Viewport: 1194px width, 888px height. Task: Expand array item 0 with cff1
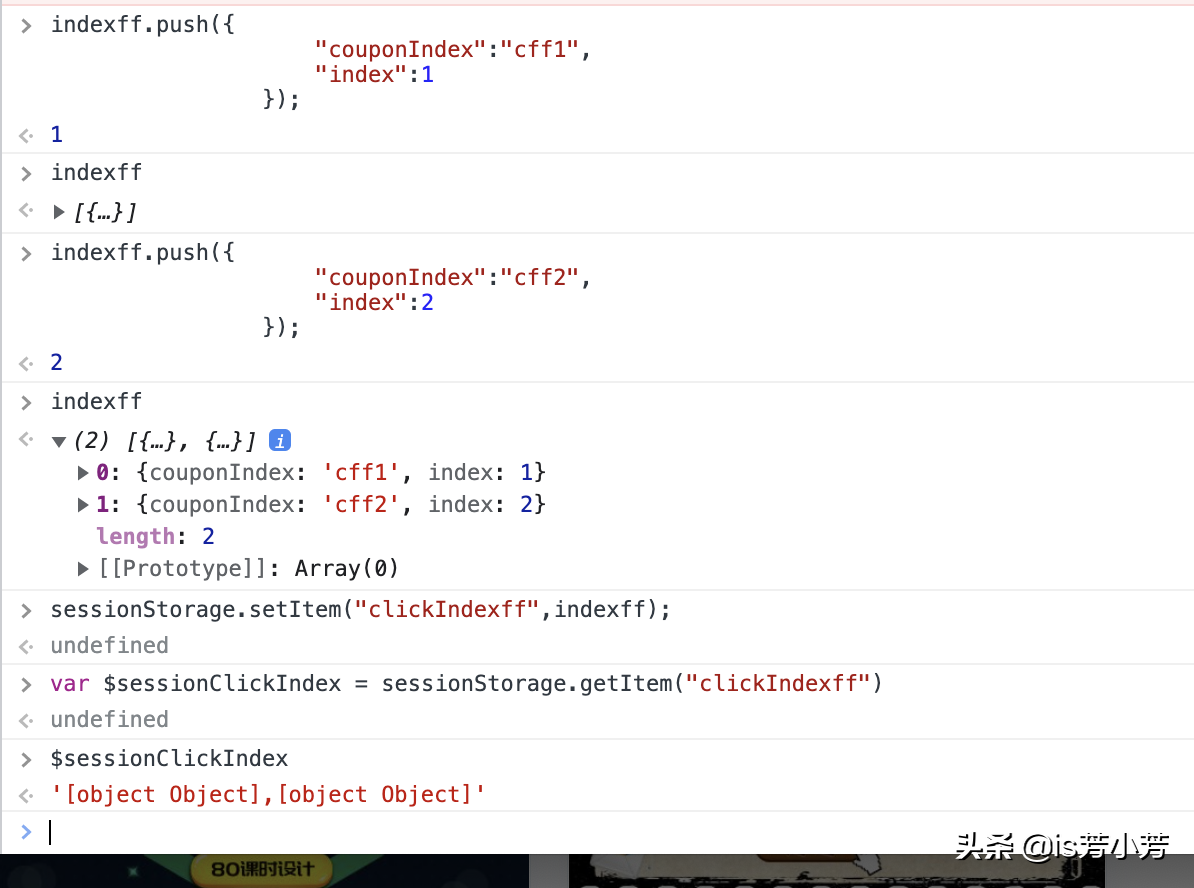83,473
